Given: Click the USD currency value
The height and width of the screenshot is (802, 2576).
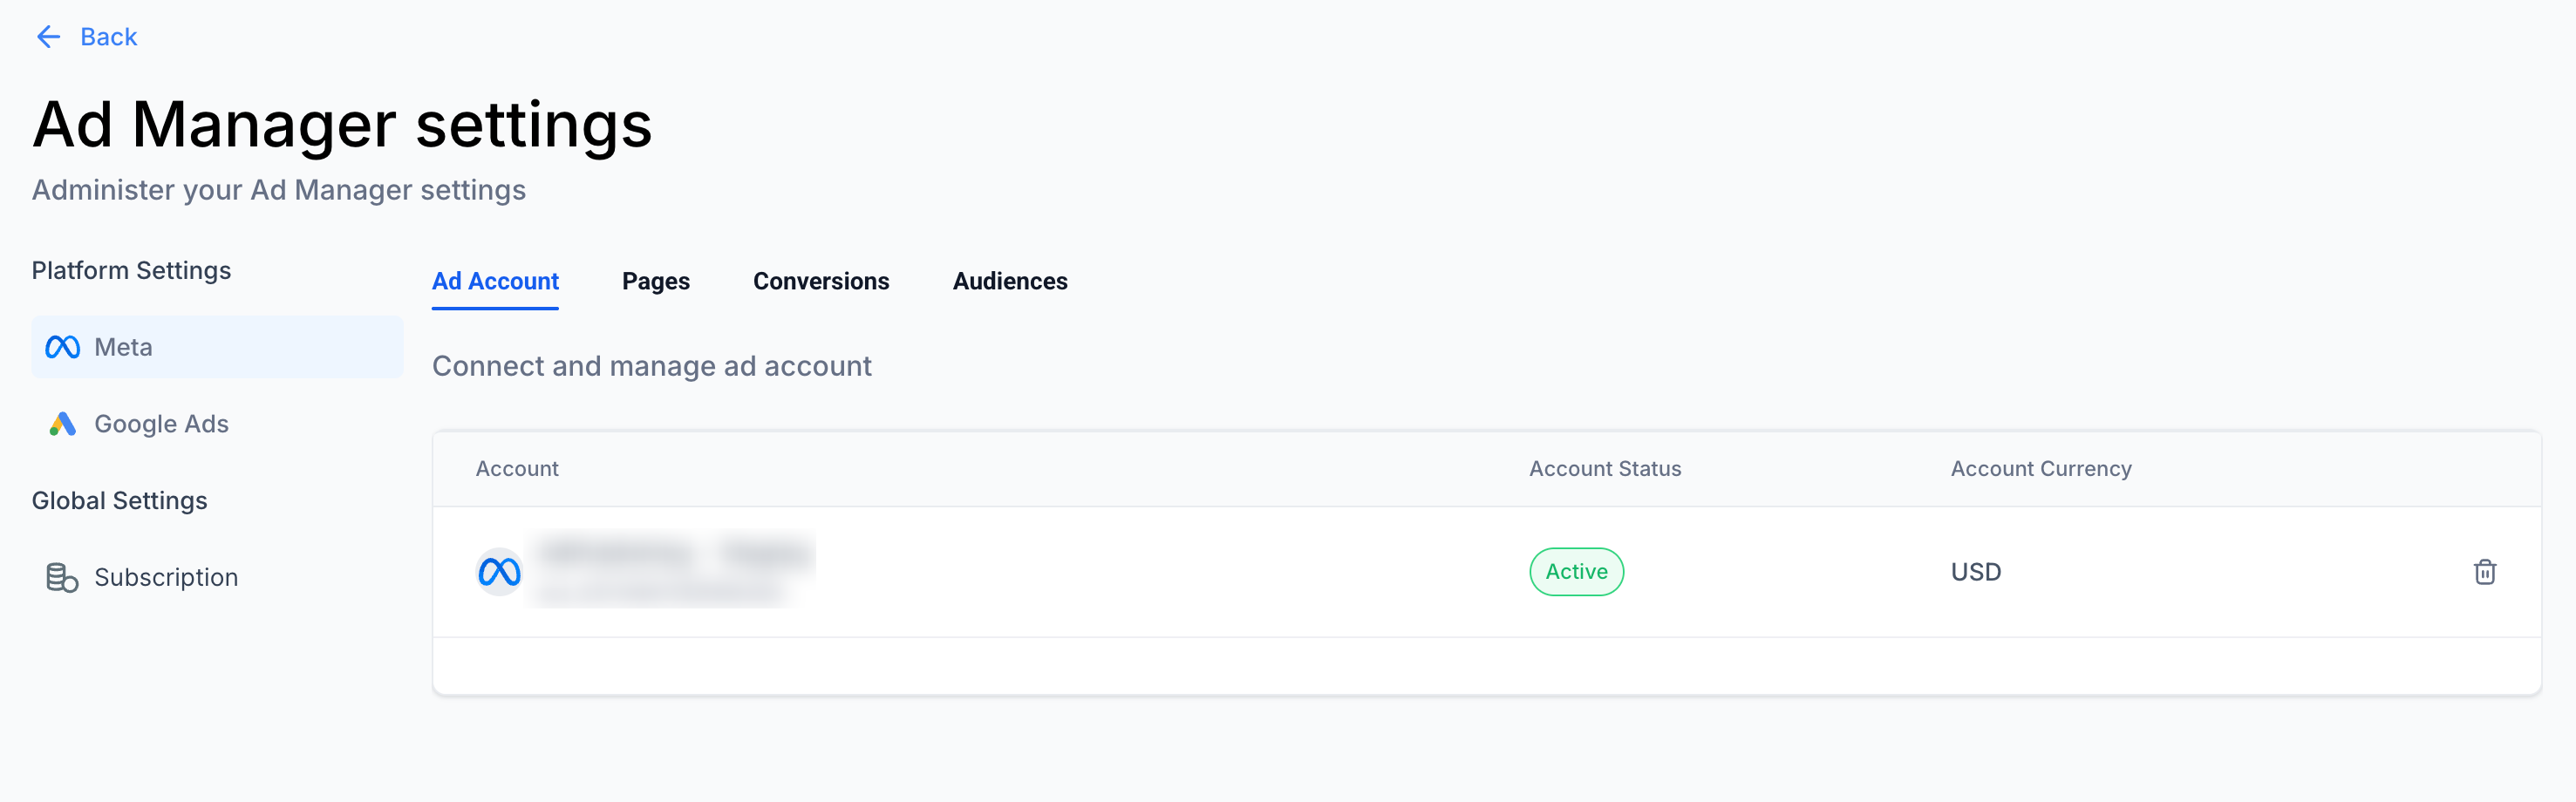Looking at the screenshot, I should tap(1975, 572).
